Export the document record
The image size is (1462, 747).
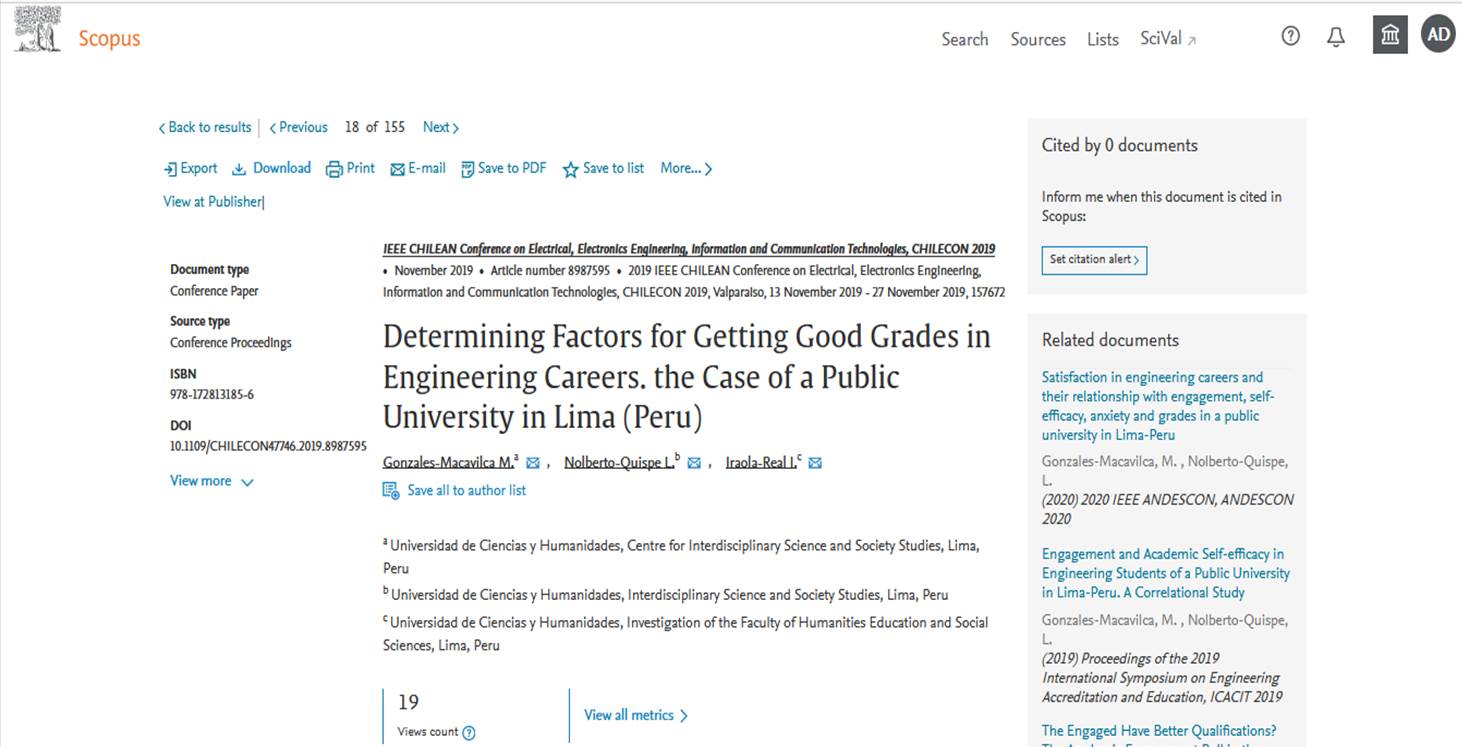pyautogui.click(x=190, y=169)
